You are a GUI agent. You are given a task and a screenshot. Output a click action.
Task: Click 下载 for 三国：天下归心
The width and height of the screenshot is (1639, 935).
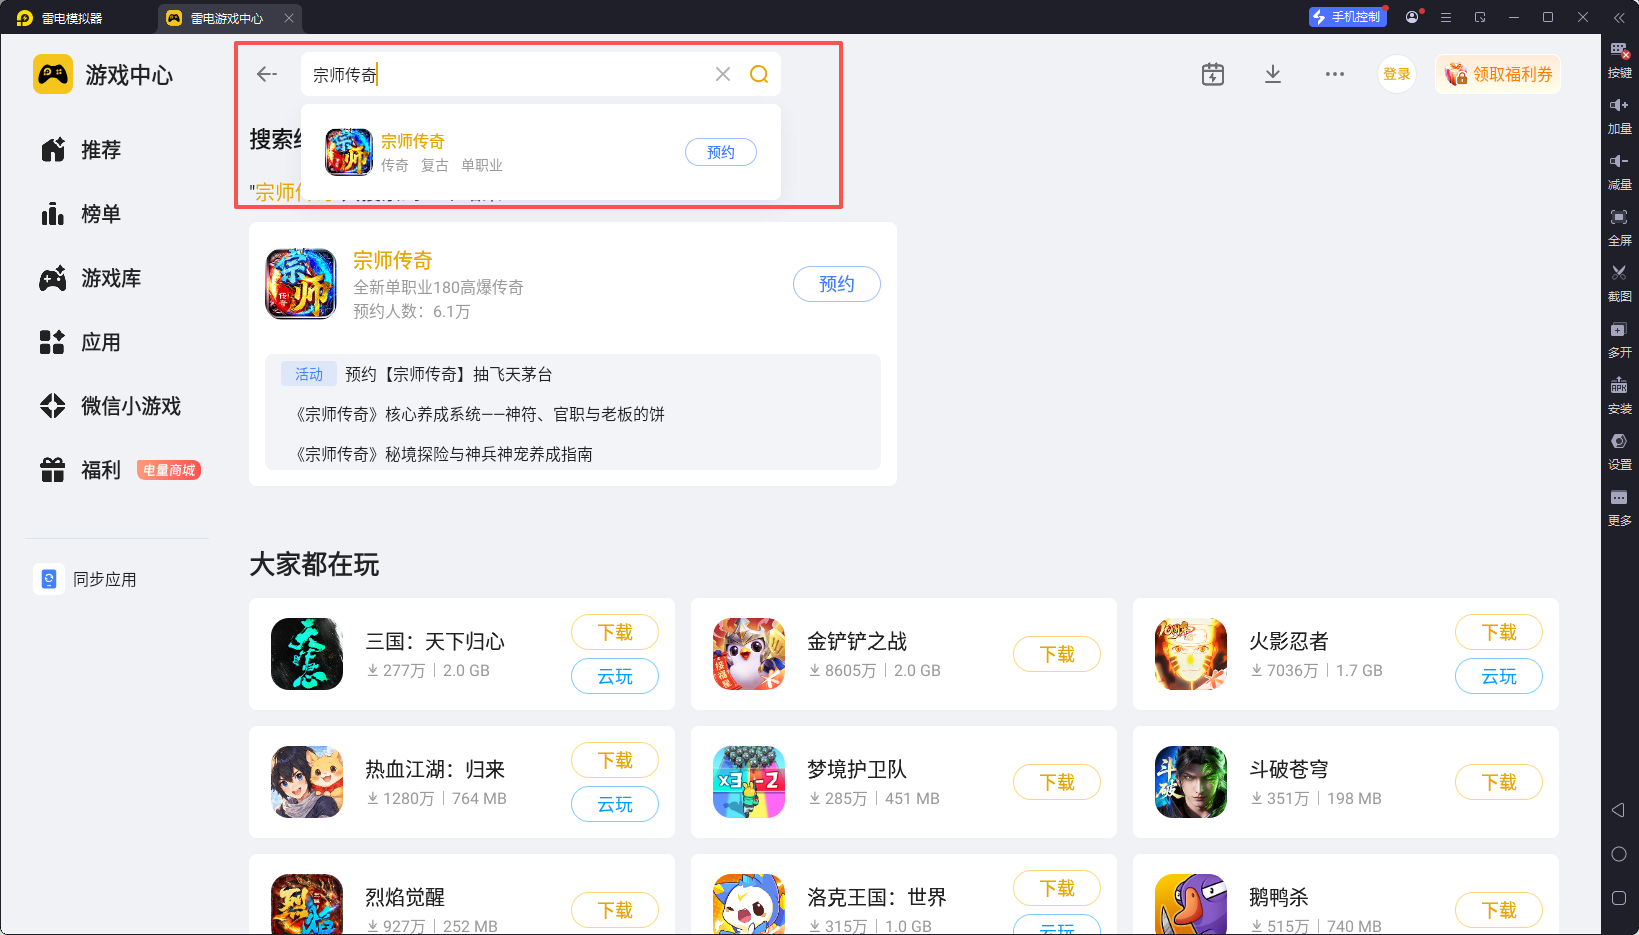click(x=615, y=632)
